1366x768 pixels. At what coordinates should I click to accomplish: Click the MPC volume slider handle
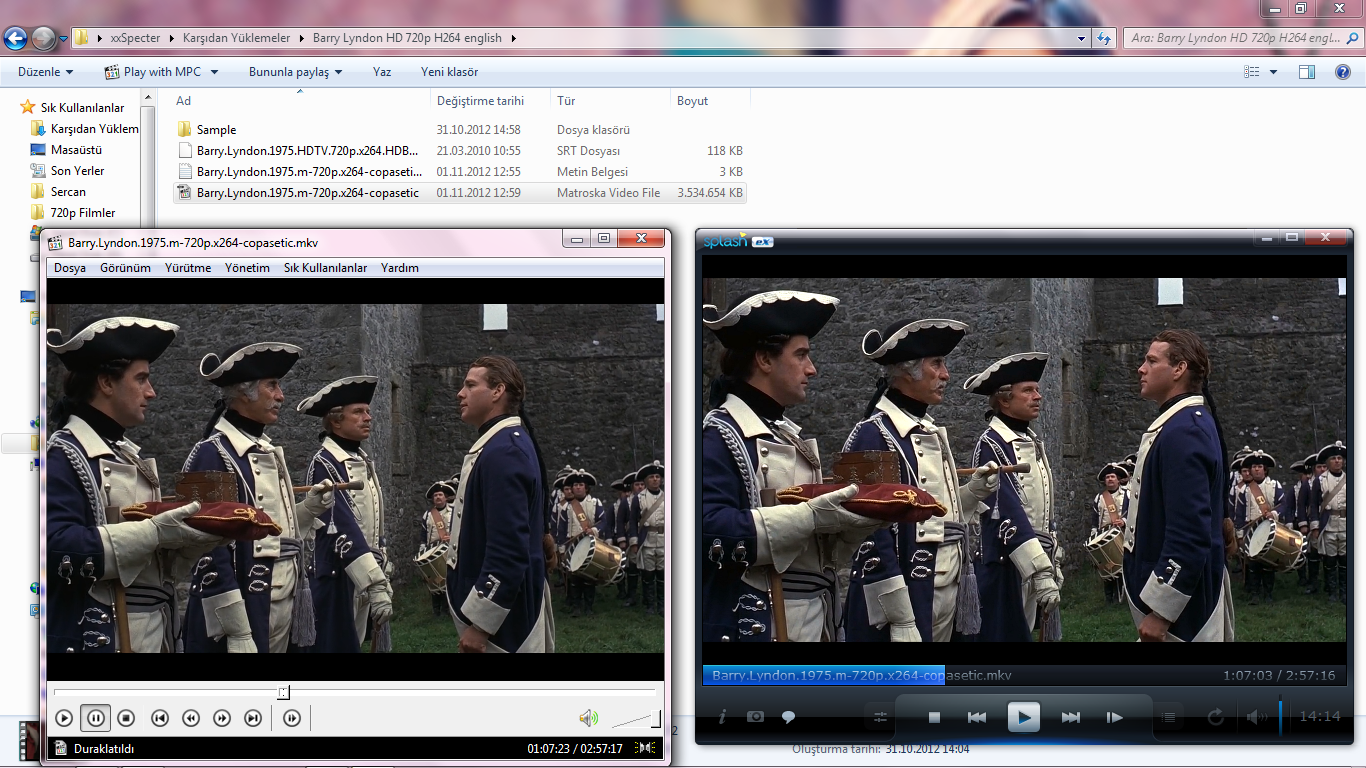(x=656, y=718)
